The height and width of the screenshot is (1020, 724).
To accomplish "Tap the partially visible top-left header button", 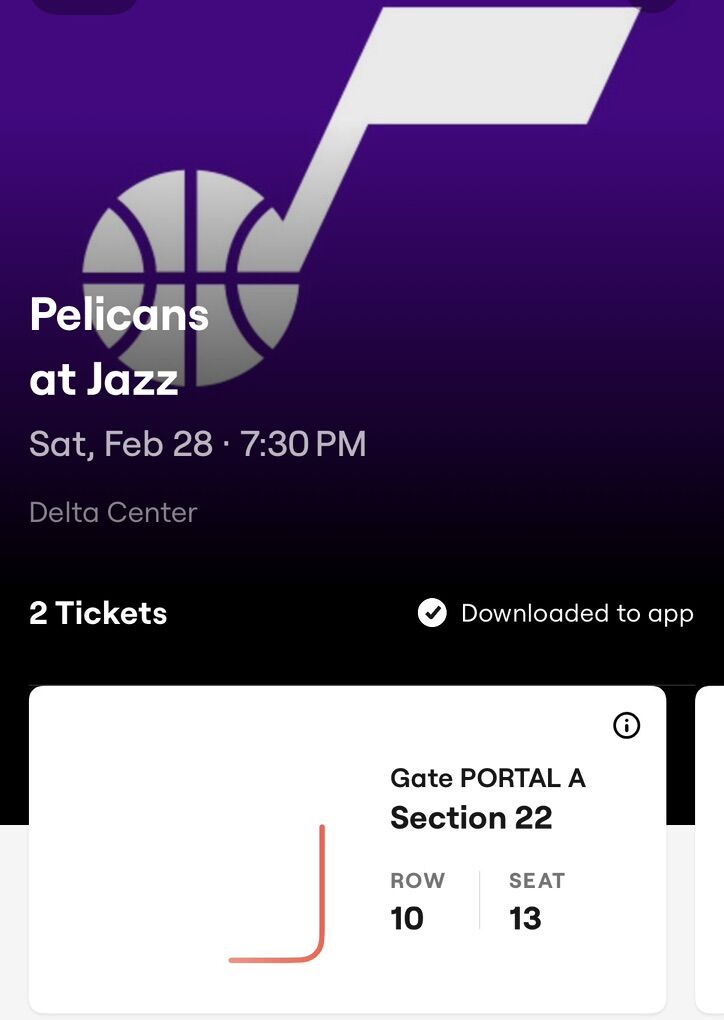I will click(x=85, y=4).
